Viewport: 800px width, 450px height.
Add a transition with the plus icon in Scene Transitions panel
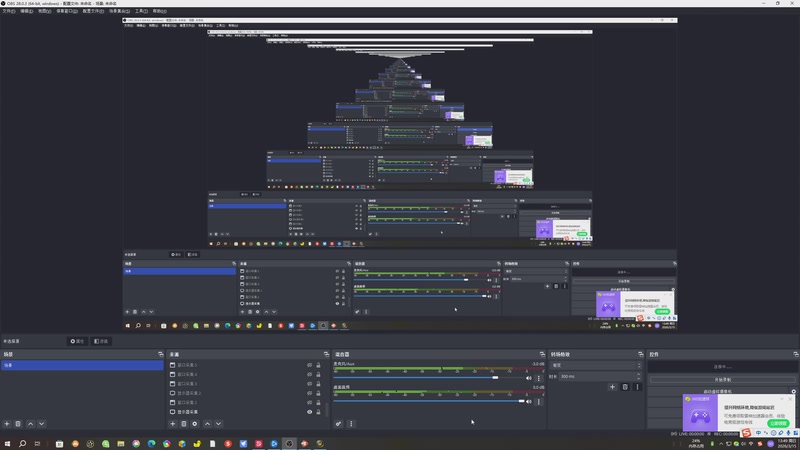(612, 387)
